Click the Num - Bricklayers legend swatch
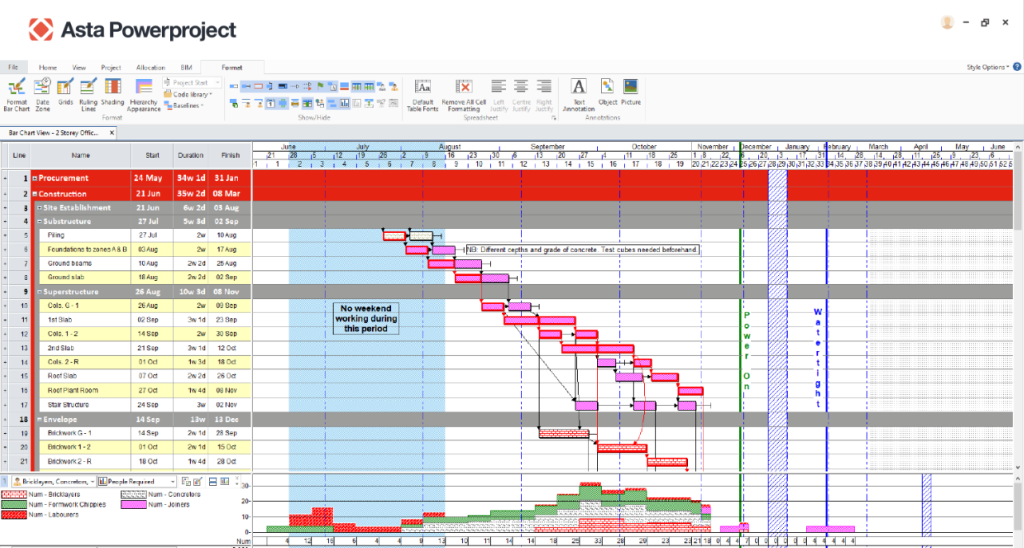 13,494
